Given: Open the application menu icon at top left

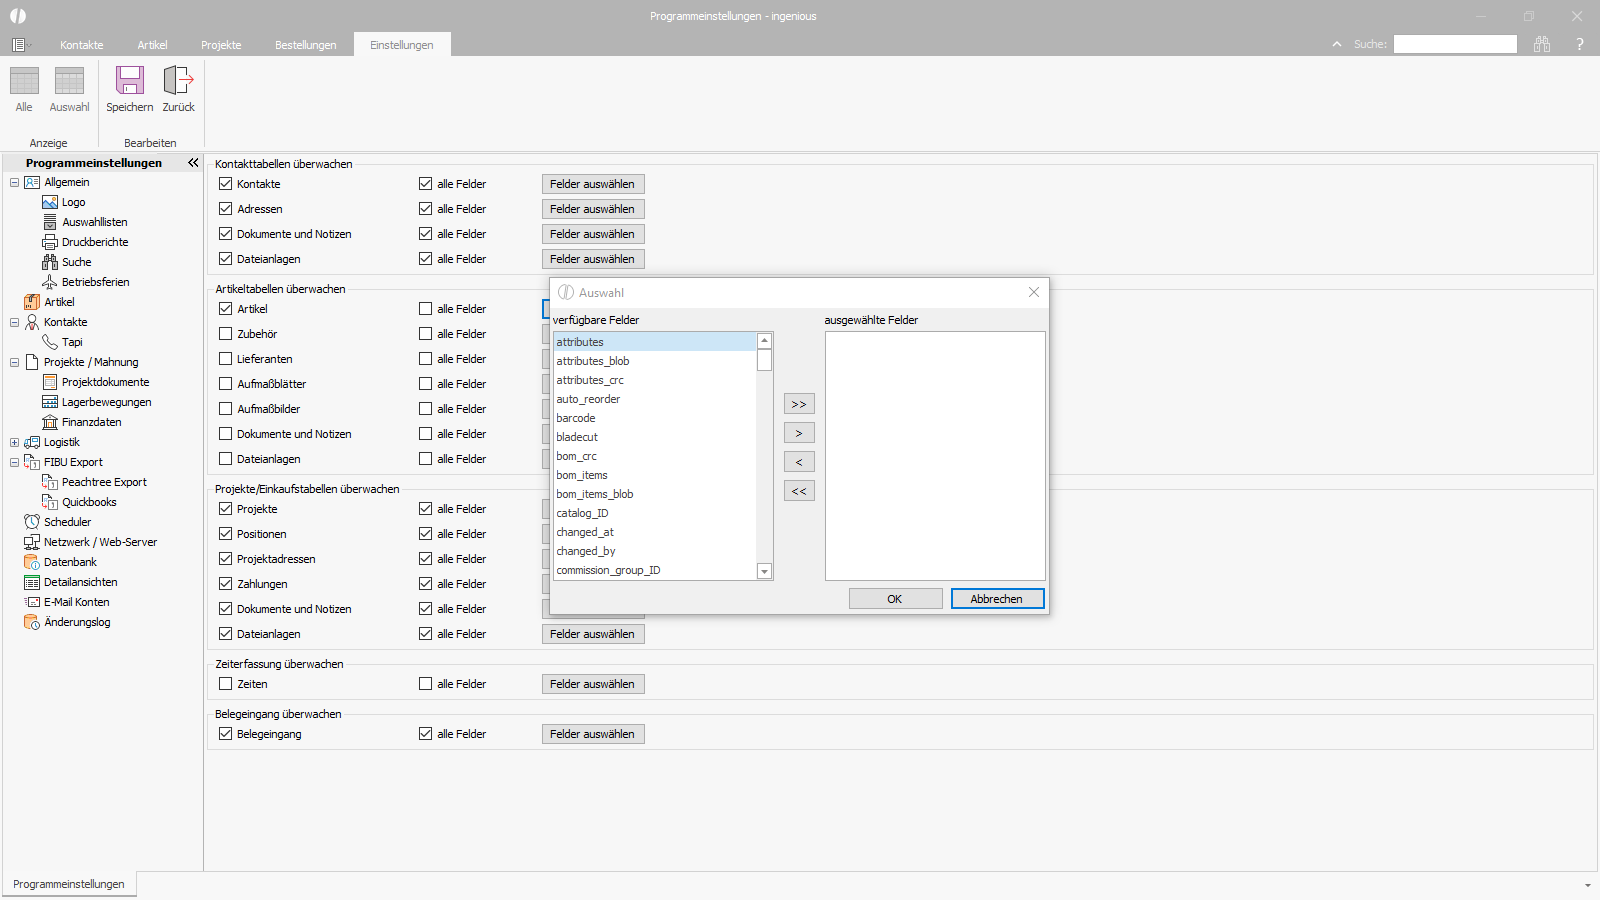Looking at the screenshot, I should pos(19,45).
